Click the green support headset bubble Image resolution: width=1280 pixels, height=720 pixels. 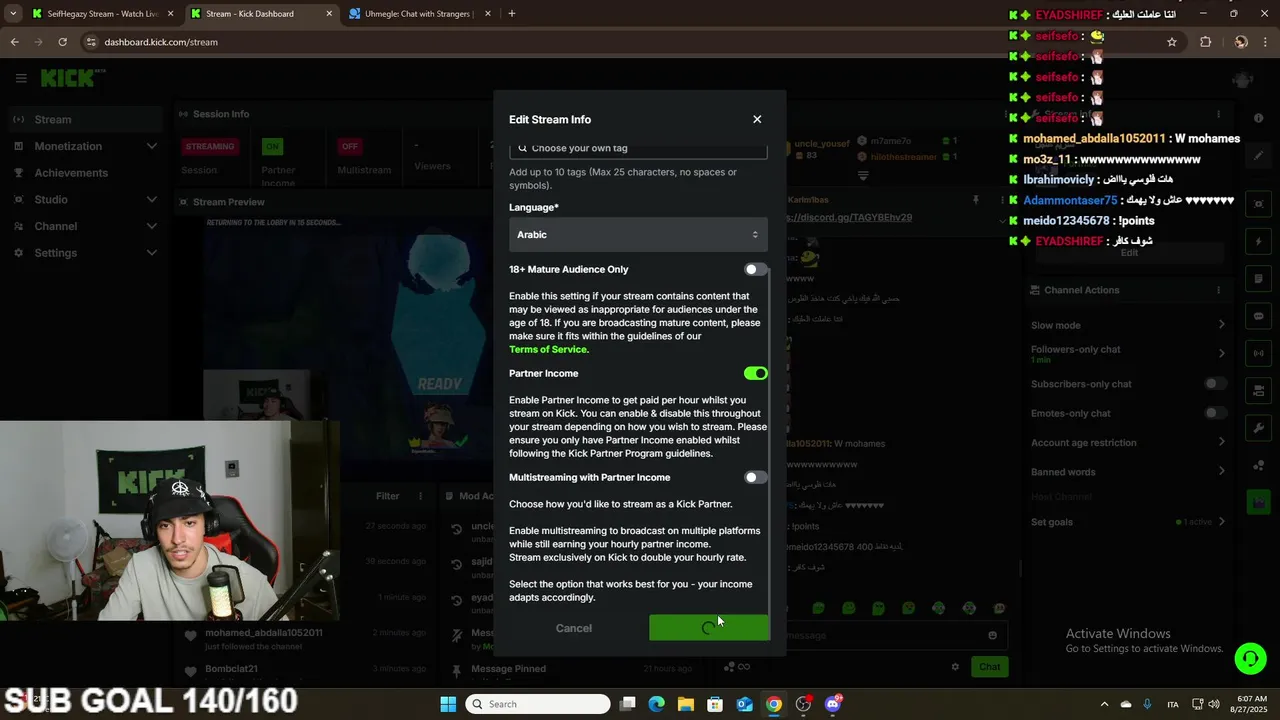1250,658
